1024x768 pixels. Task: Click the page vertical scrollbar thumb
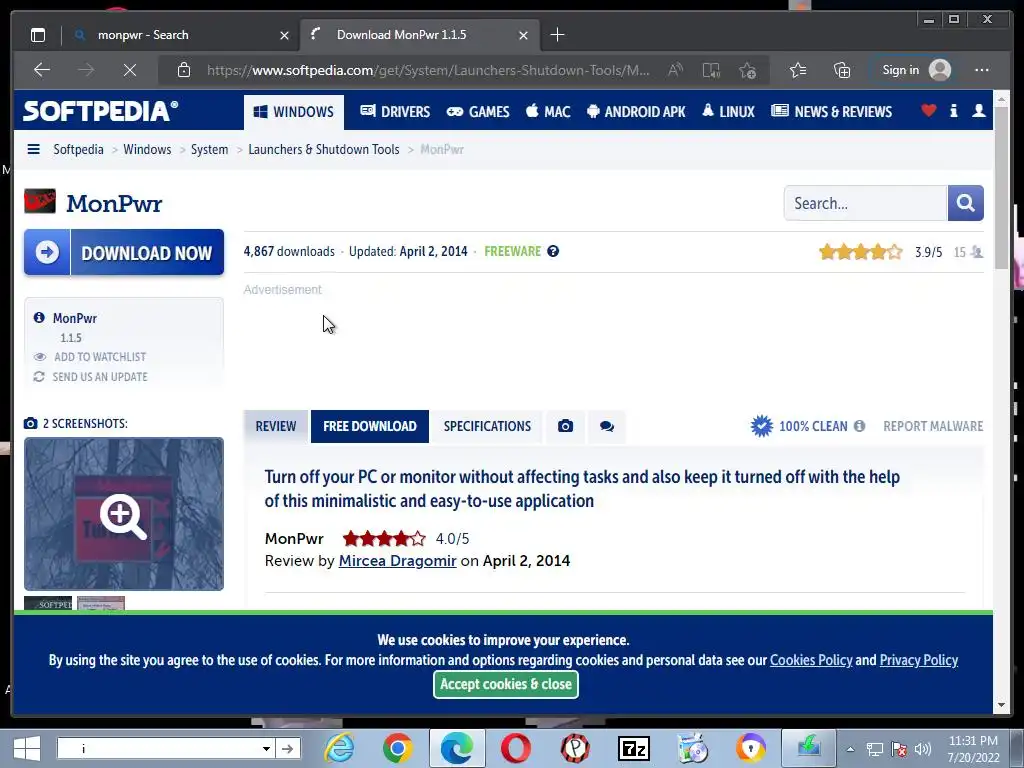(1001, 189)
